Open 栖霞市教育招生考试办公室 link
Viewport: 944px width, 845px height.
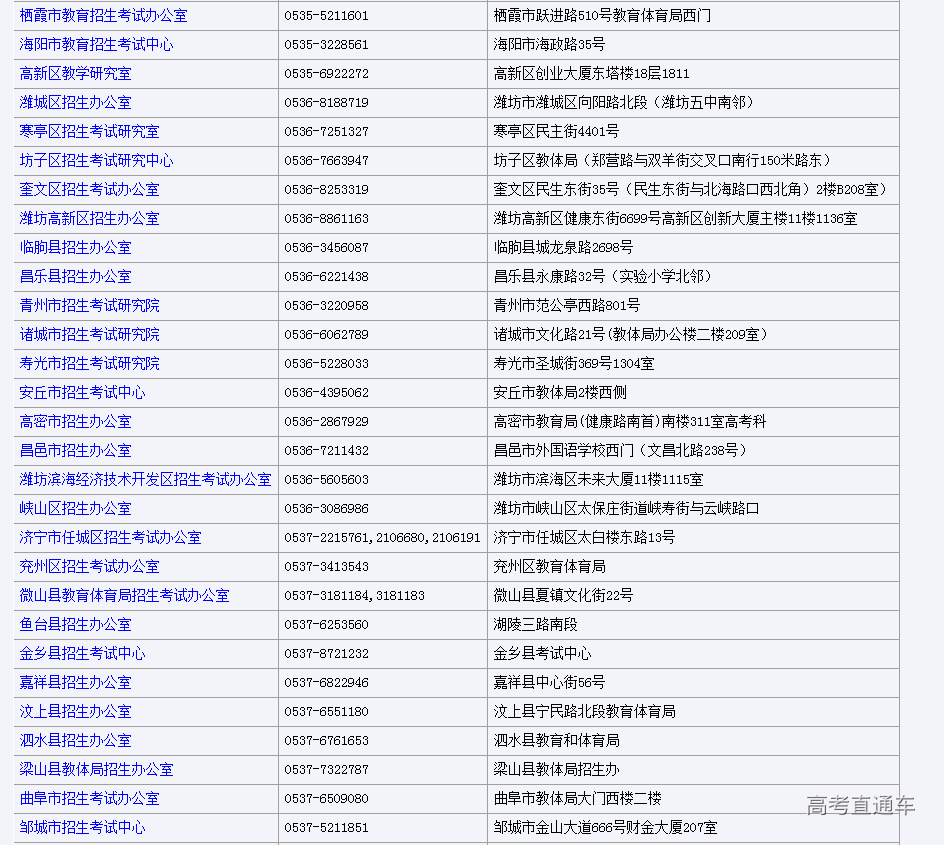pyautogui.click(x=103, y=16)
